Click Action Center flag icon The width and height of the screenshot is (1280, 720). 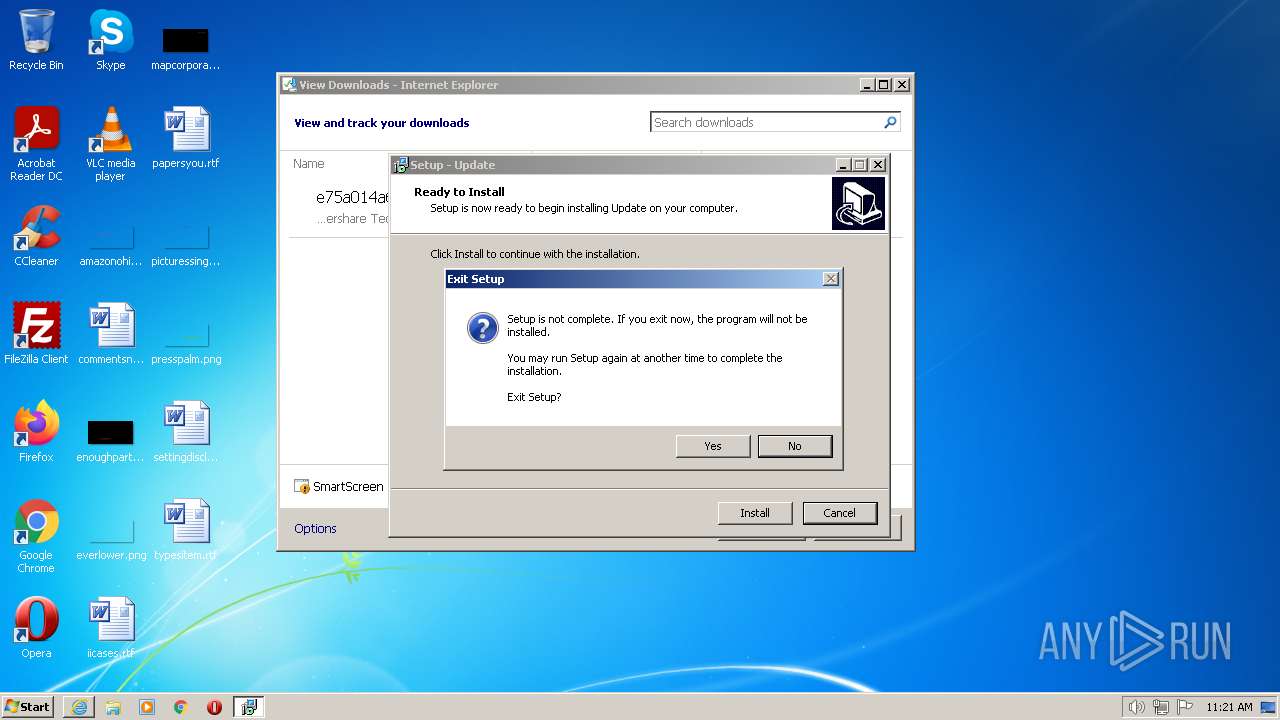1185,707
